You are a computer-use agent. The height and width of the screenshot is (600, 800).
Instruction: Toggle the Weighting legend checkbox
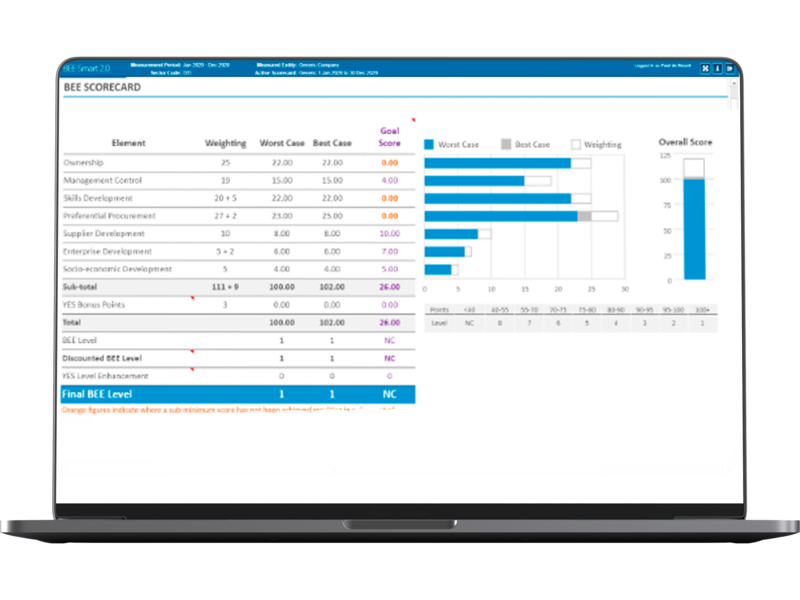point(576,144)
